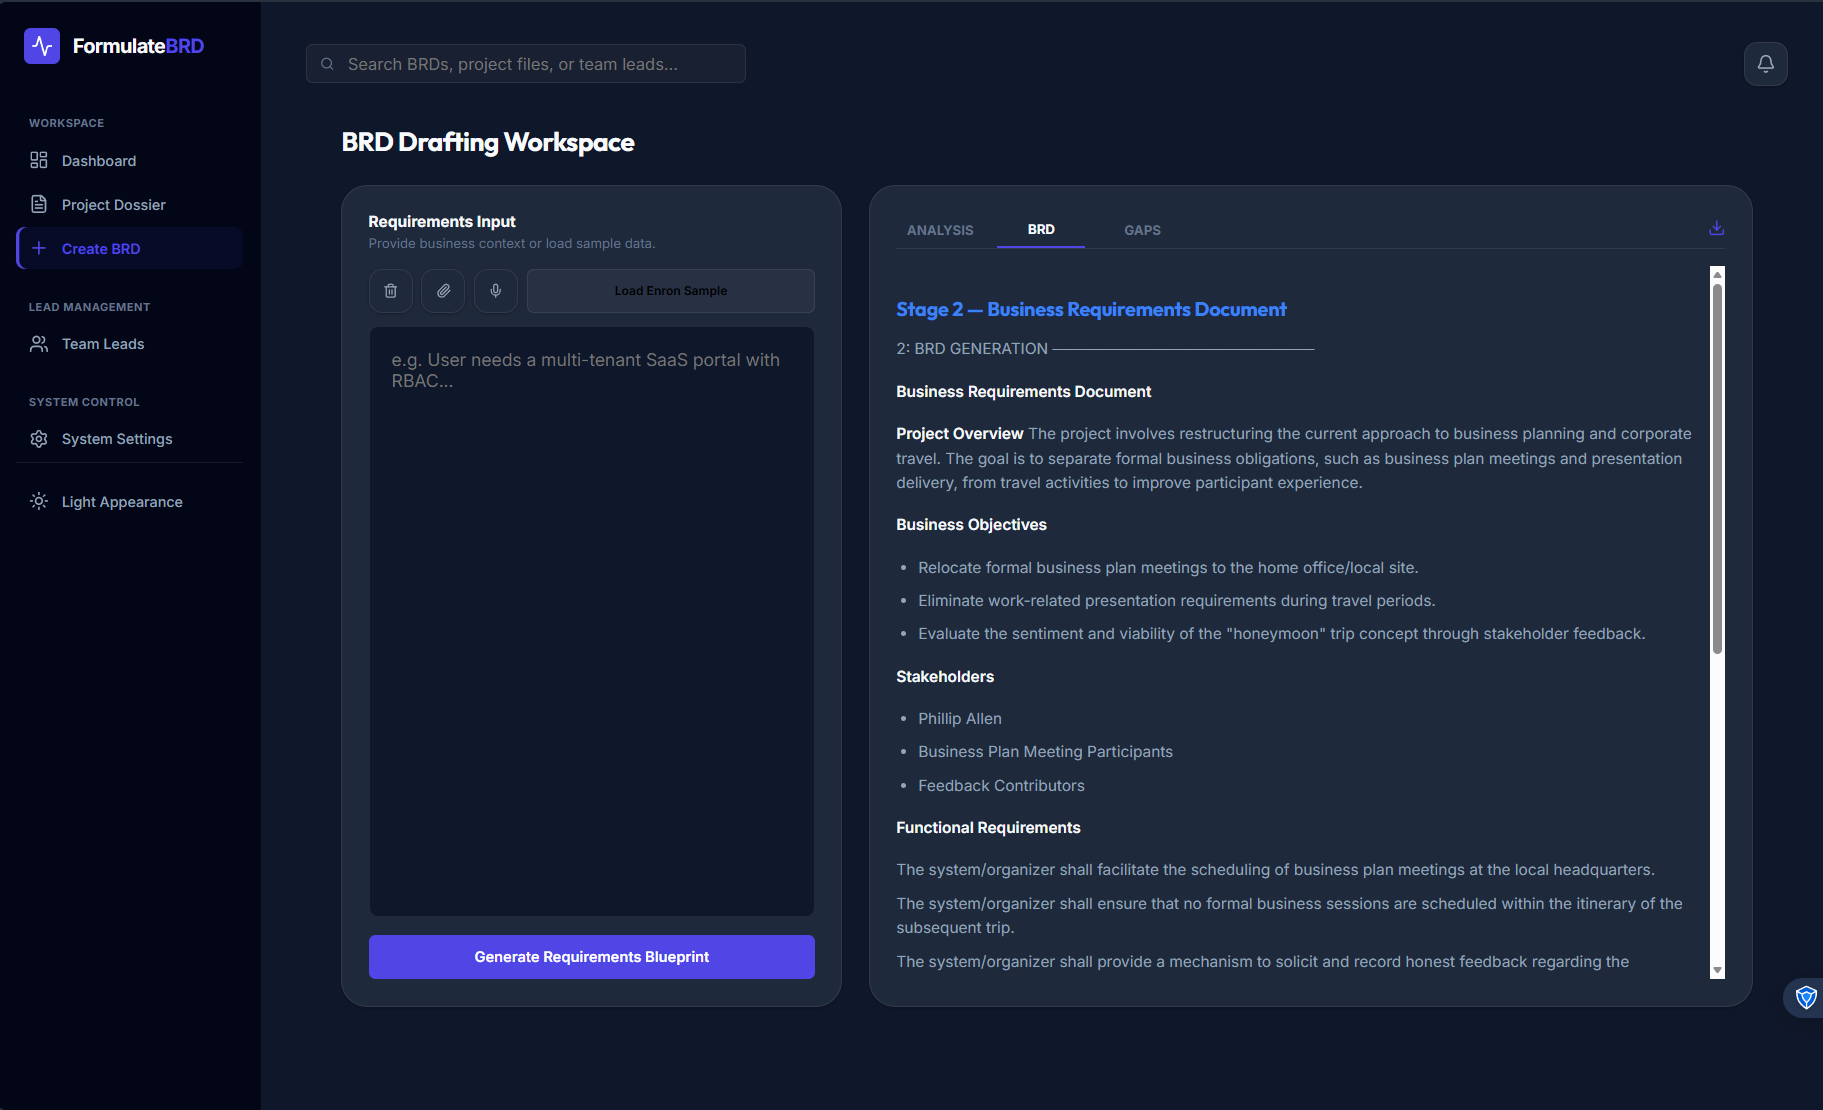Click the shield badge in the corner

click(x=1805, y=997)
